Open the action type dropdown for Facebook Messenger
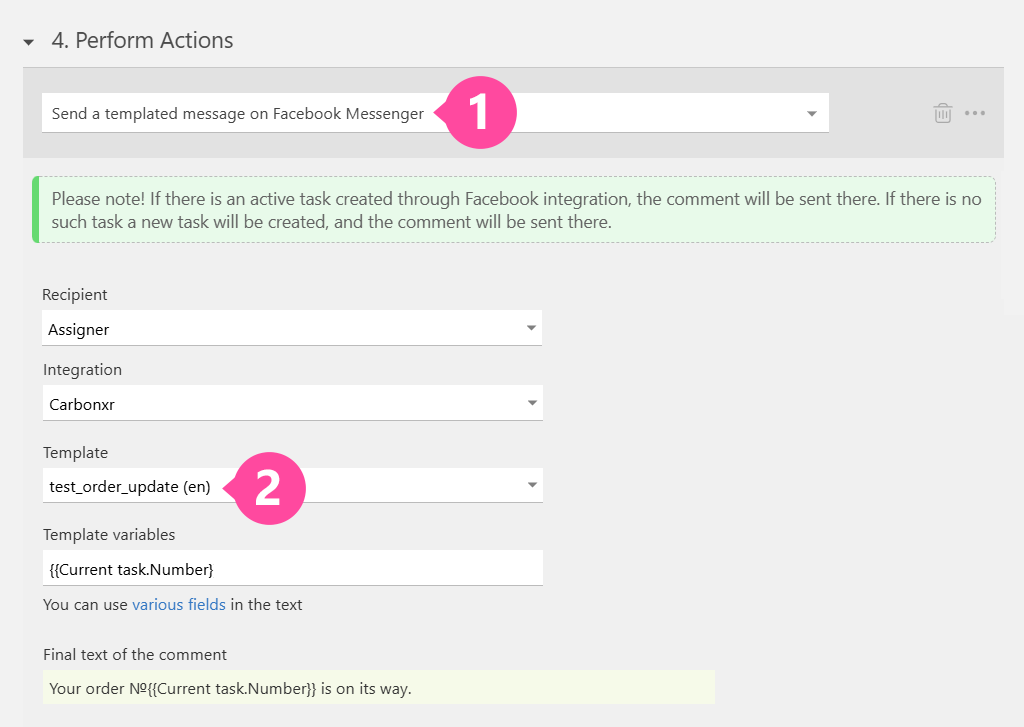 coord(435,113)
